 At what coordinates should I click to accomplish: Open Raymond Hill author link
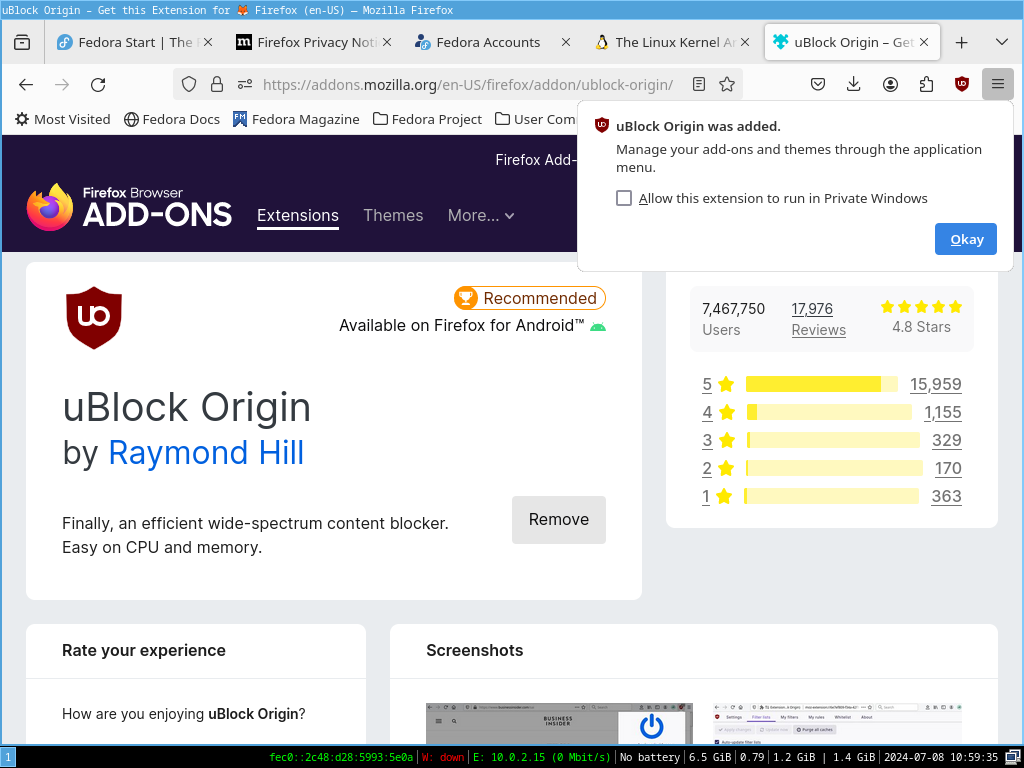[x=206, y=453]
